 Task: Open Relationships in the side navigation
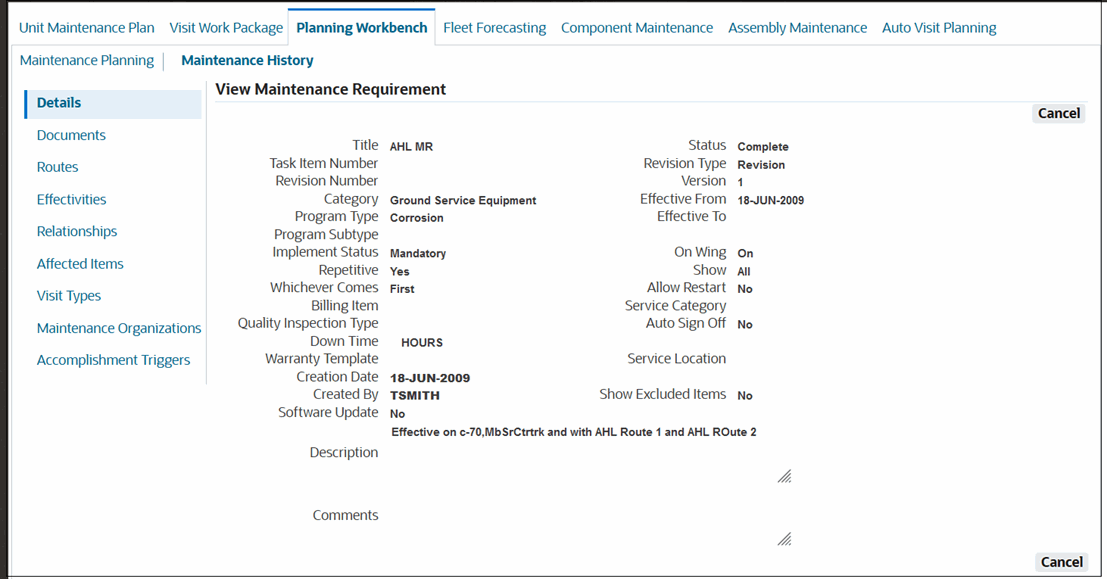click(77, 232)
